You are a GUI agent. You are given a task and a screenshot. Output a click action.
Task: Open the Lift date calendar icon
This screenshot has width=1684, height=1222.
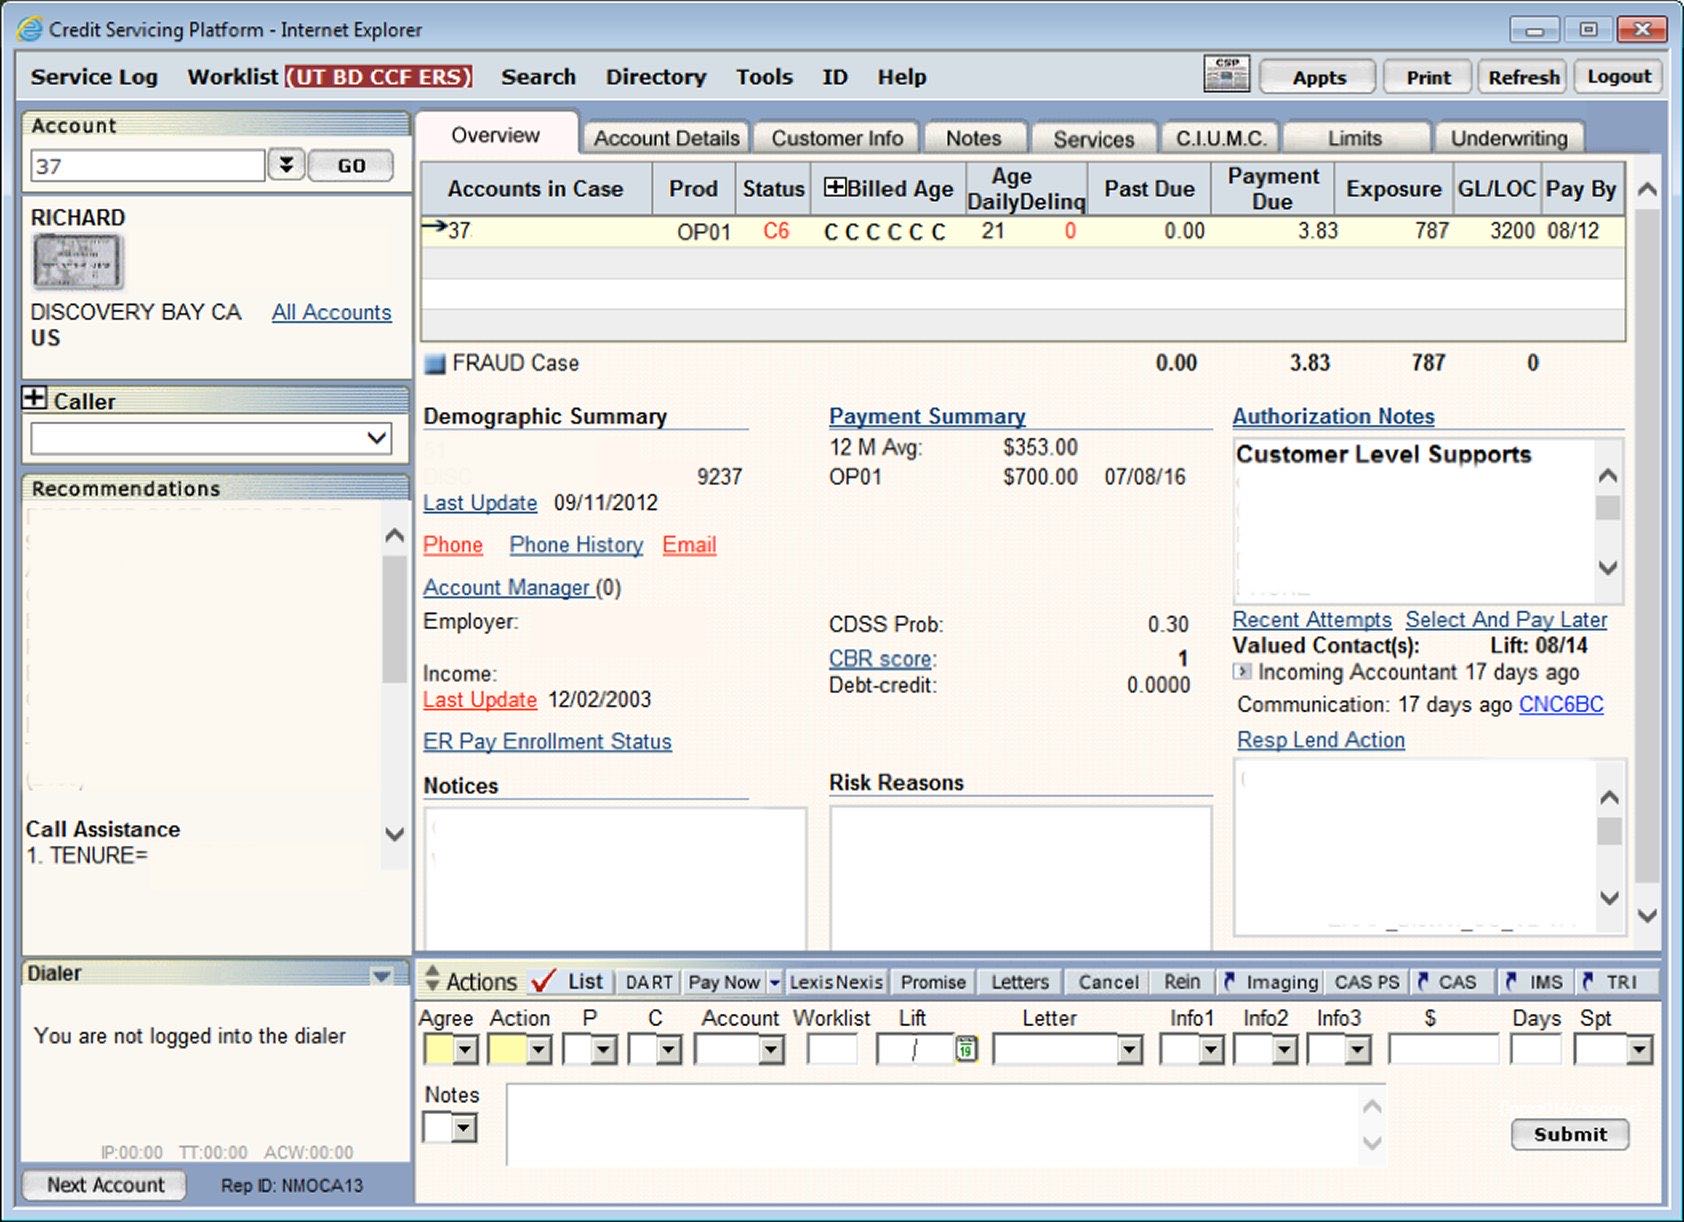[966, 1049]
